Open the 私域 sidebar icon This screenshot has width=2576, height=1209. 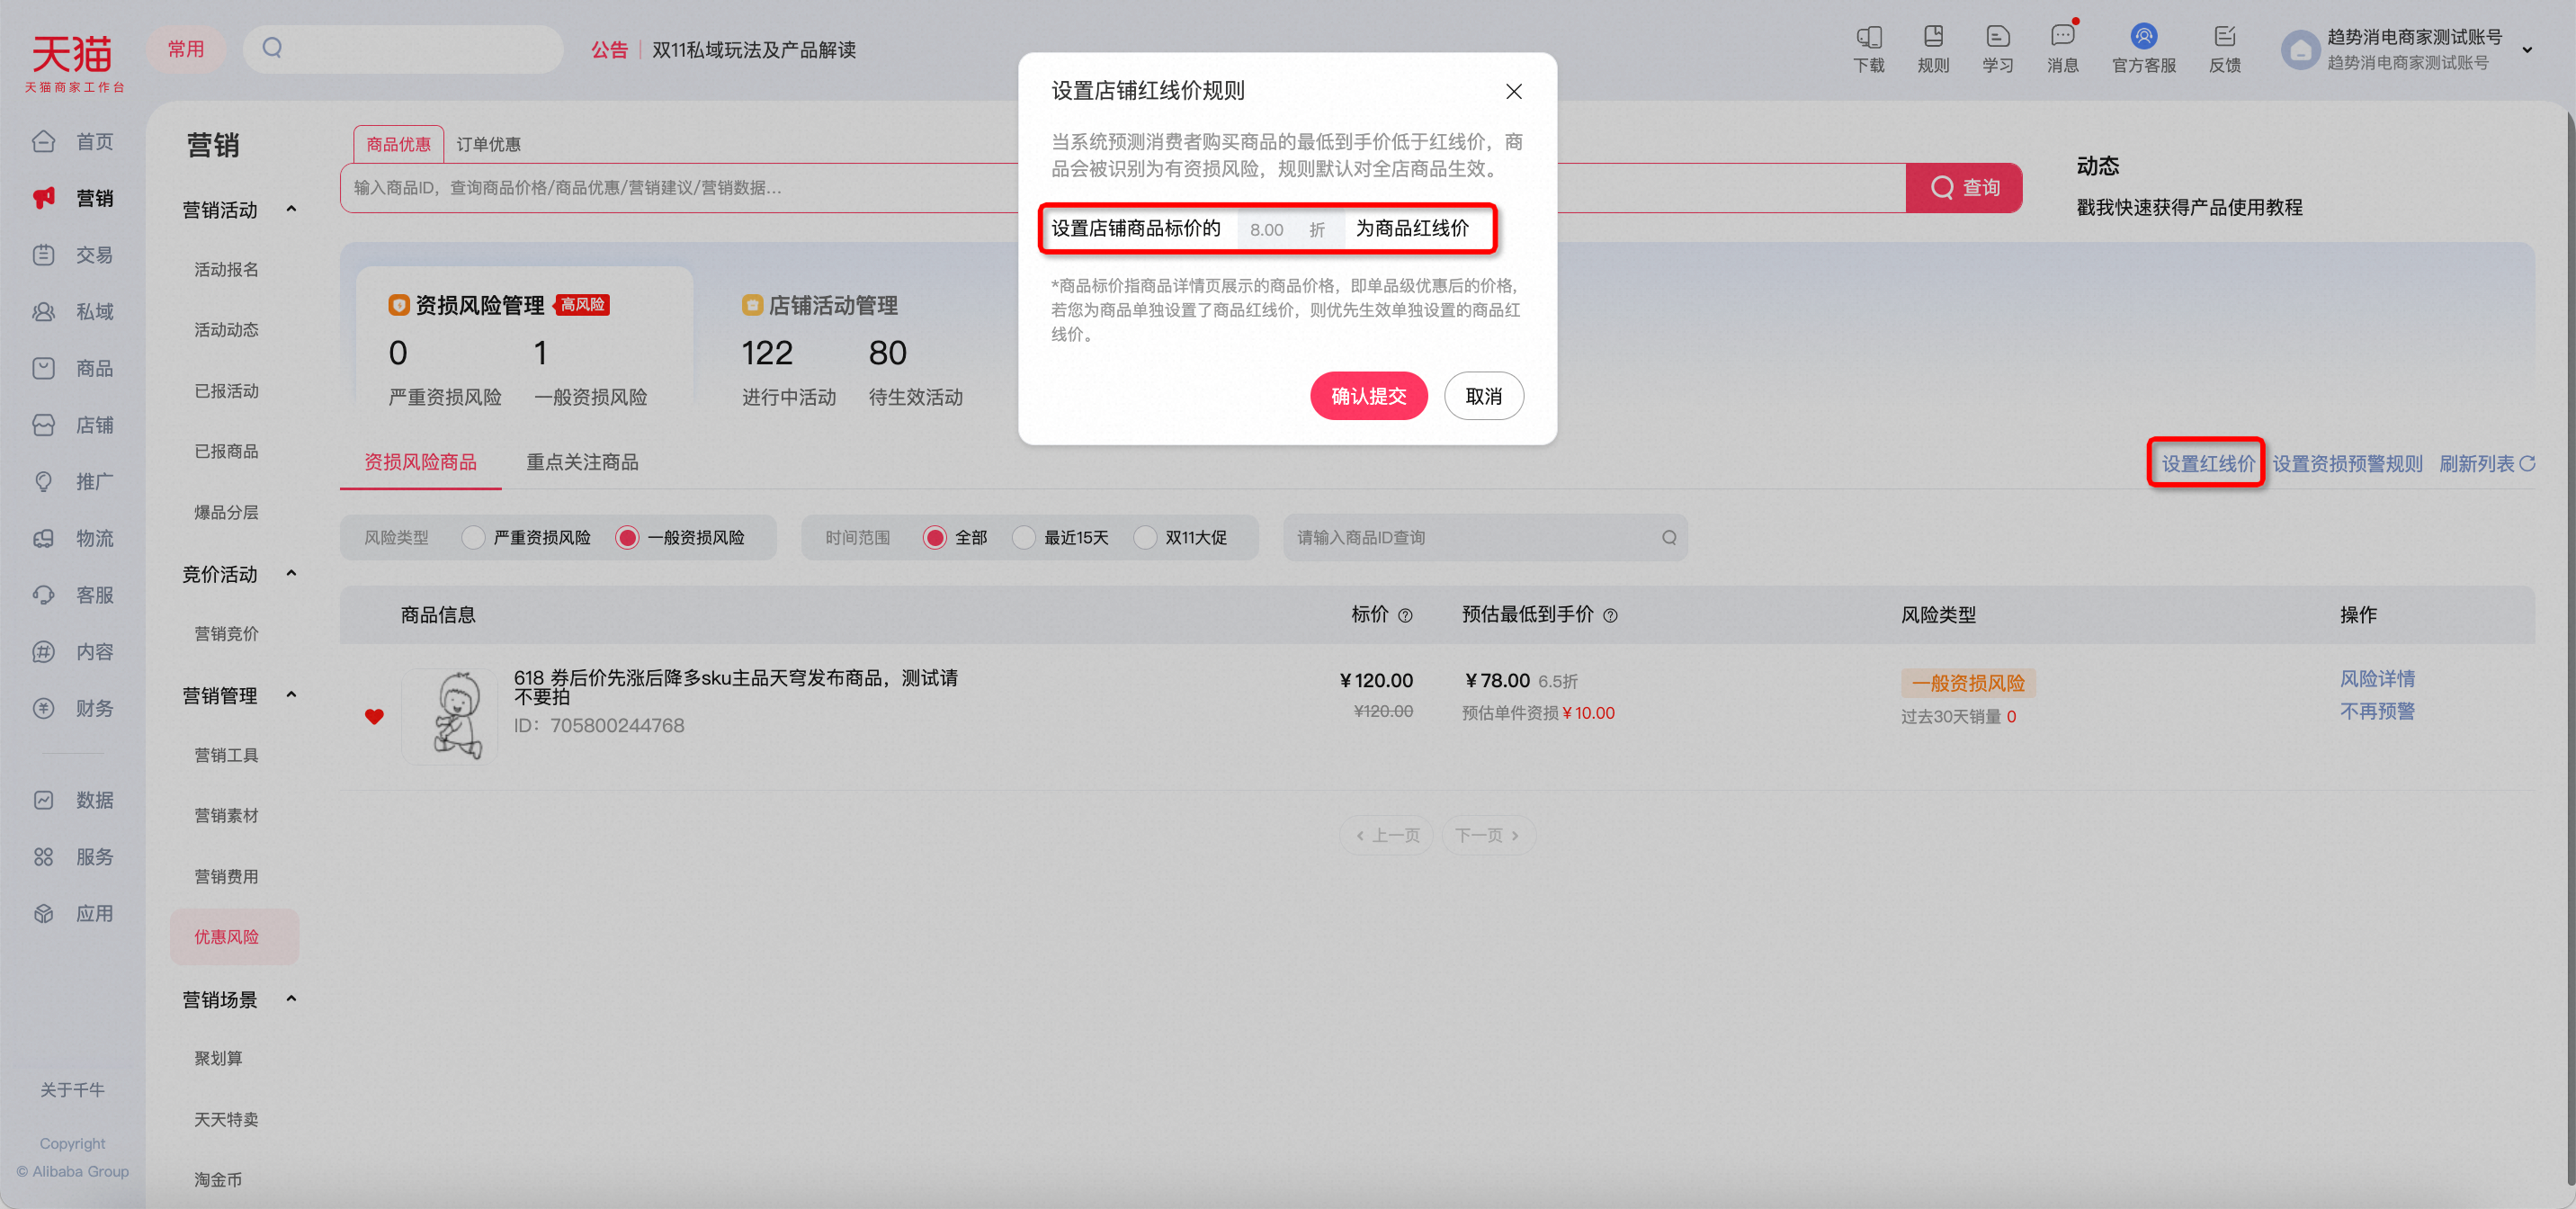pos(43,312)
